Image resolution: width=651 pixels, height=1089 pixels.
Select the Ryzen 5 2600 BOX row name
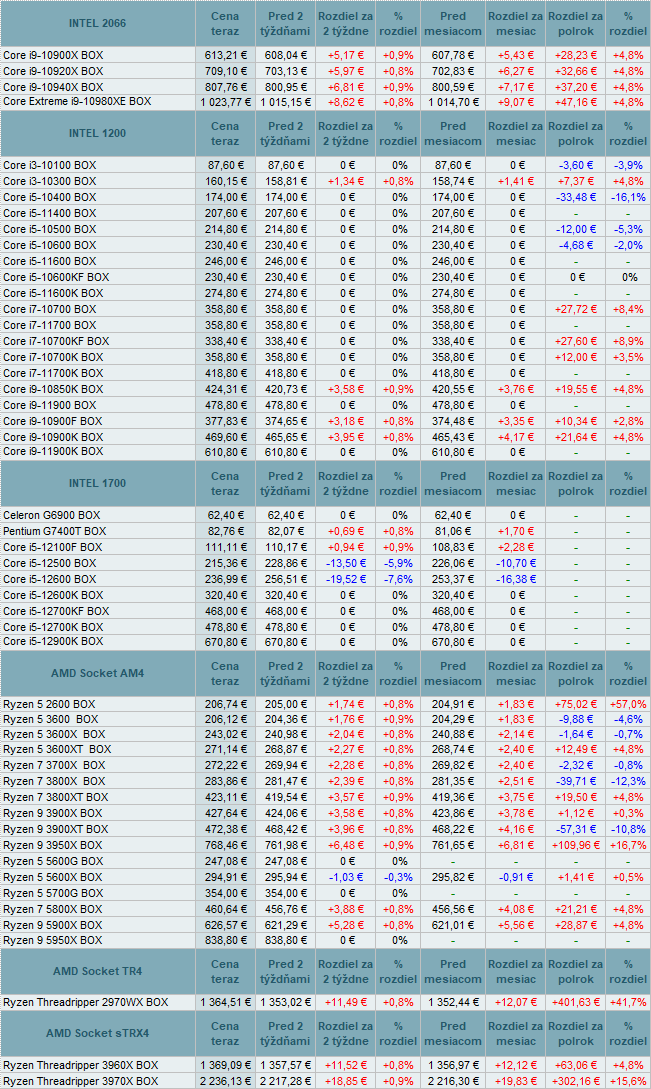click(49, 704)
